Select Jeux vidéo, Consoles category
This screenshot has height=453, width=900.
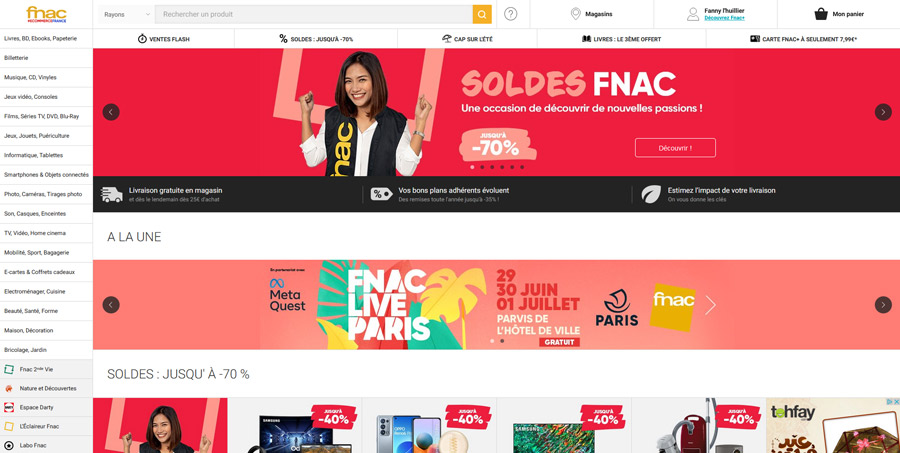click(x=31, y=97)
